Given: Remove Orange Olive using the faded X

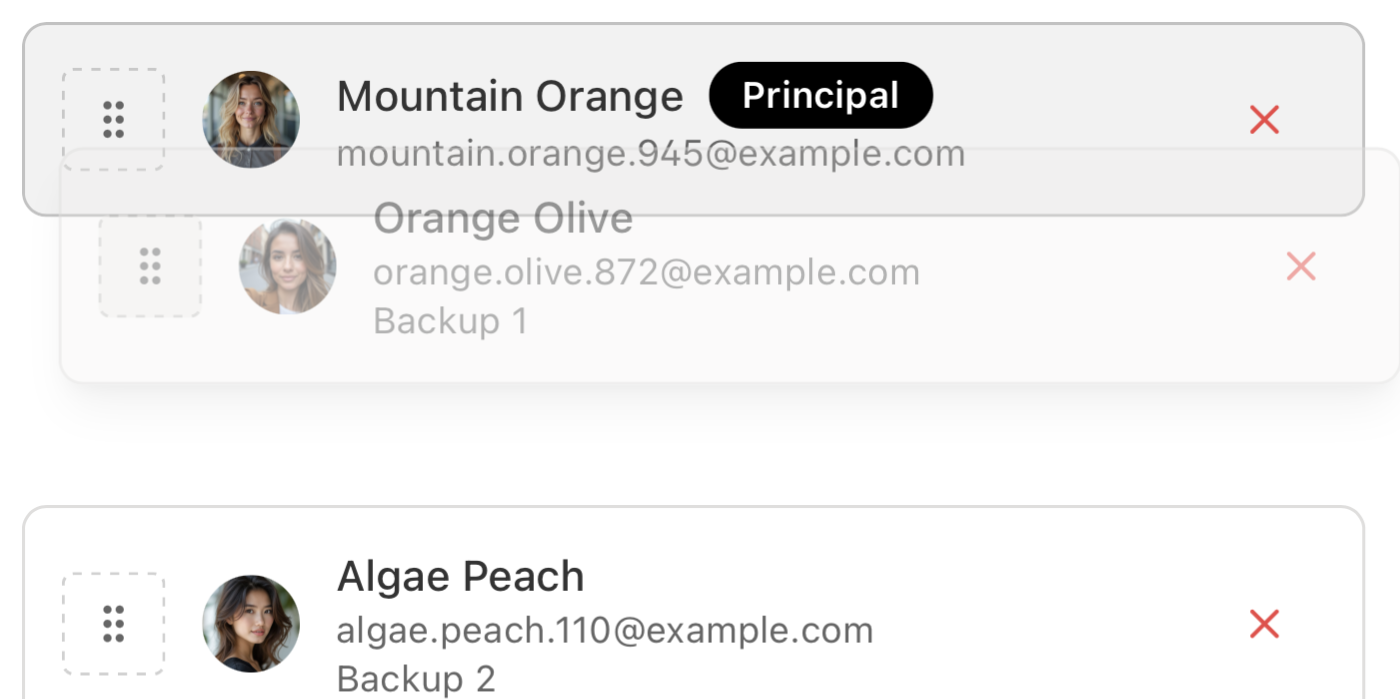Looking at the screenshot, I should pyautogui.click(x=1300, y=267).
